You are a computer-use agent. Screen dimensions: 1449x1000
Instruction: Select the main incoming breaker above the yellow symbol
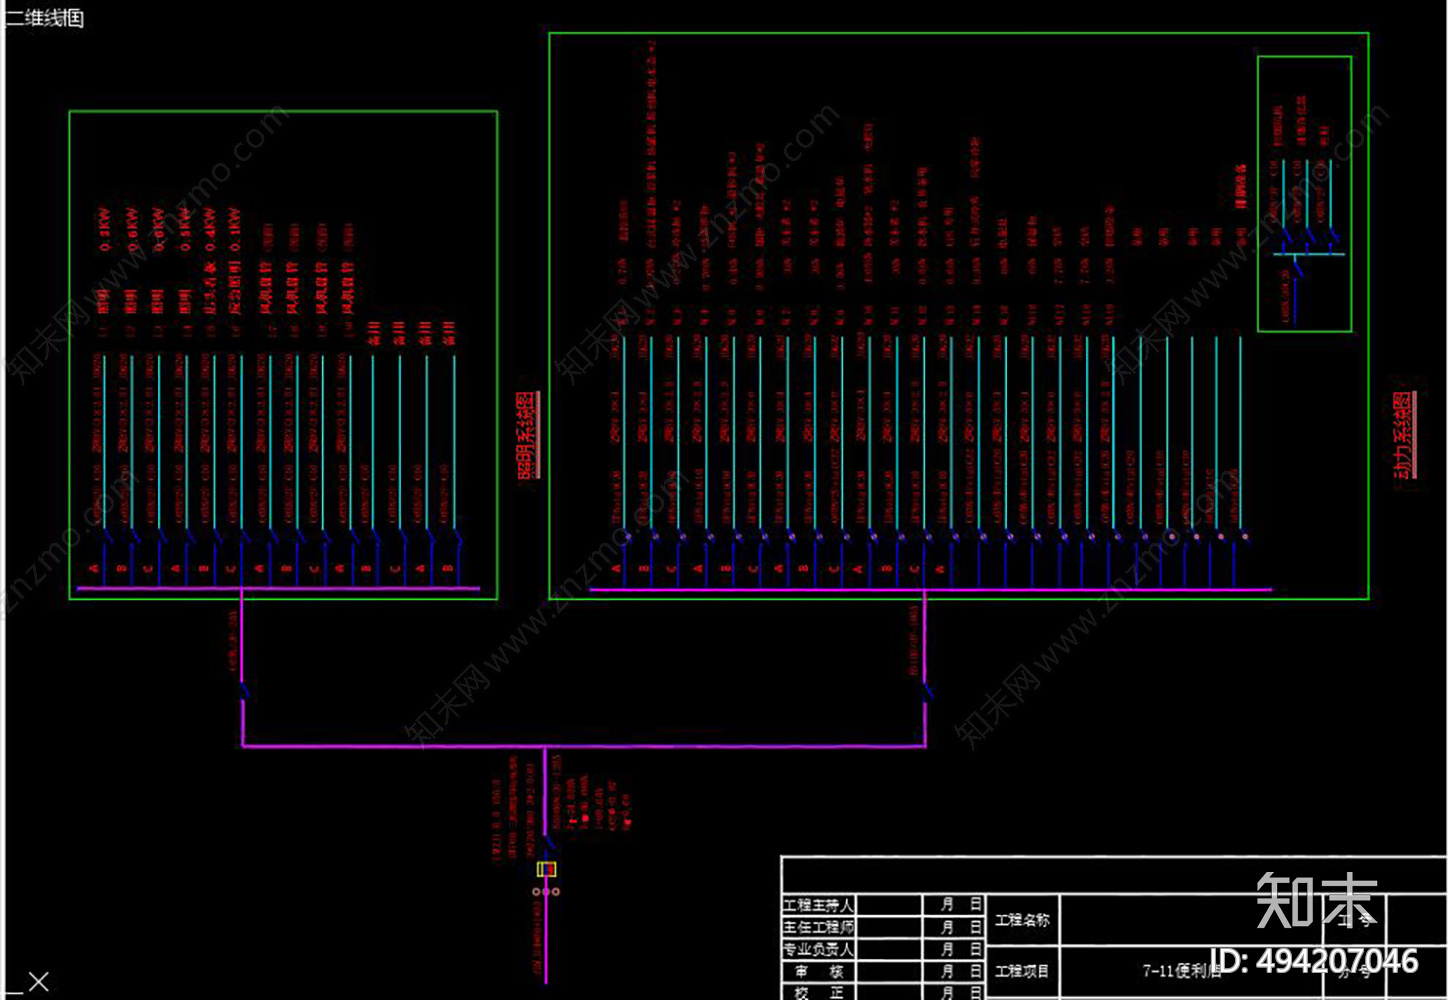[x=548, y=842]
